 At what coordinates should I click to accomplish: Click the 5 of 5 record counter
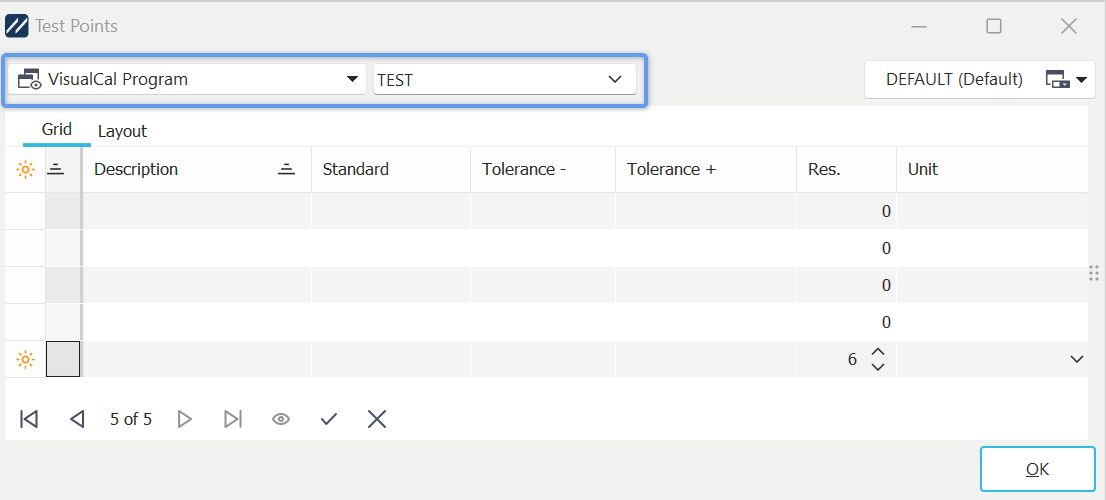[130, 420]
